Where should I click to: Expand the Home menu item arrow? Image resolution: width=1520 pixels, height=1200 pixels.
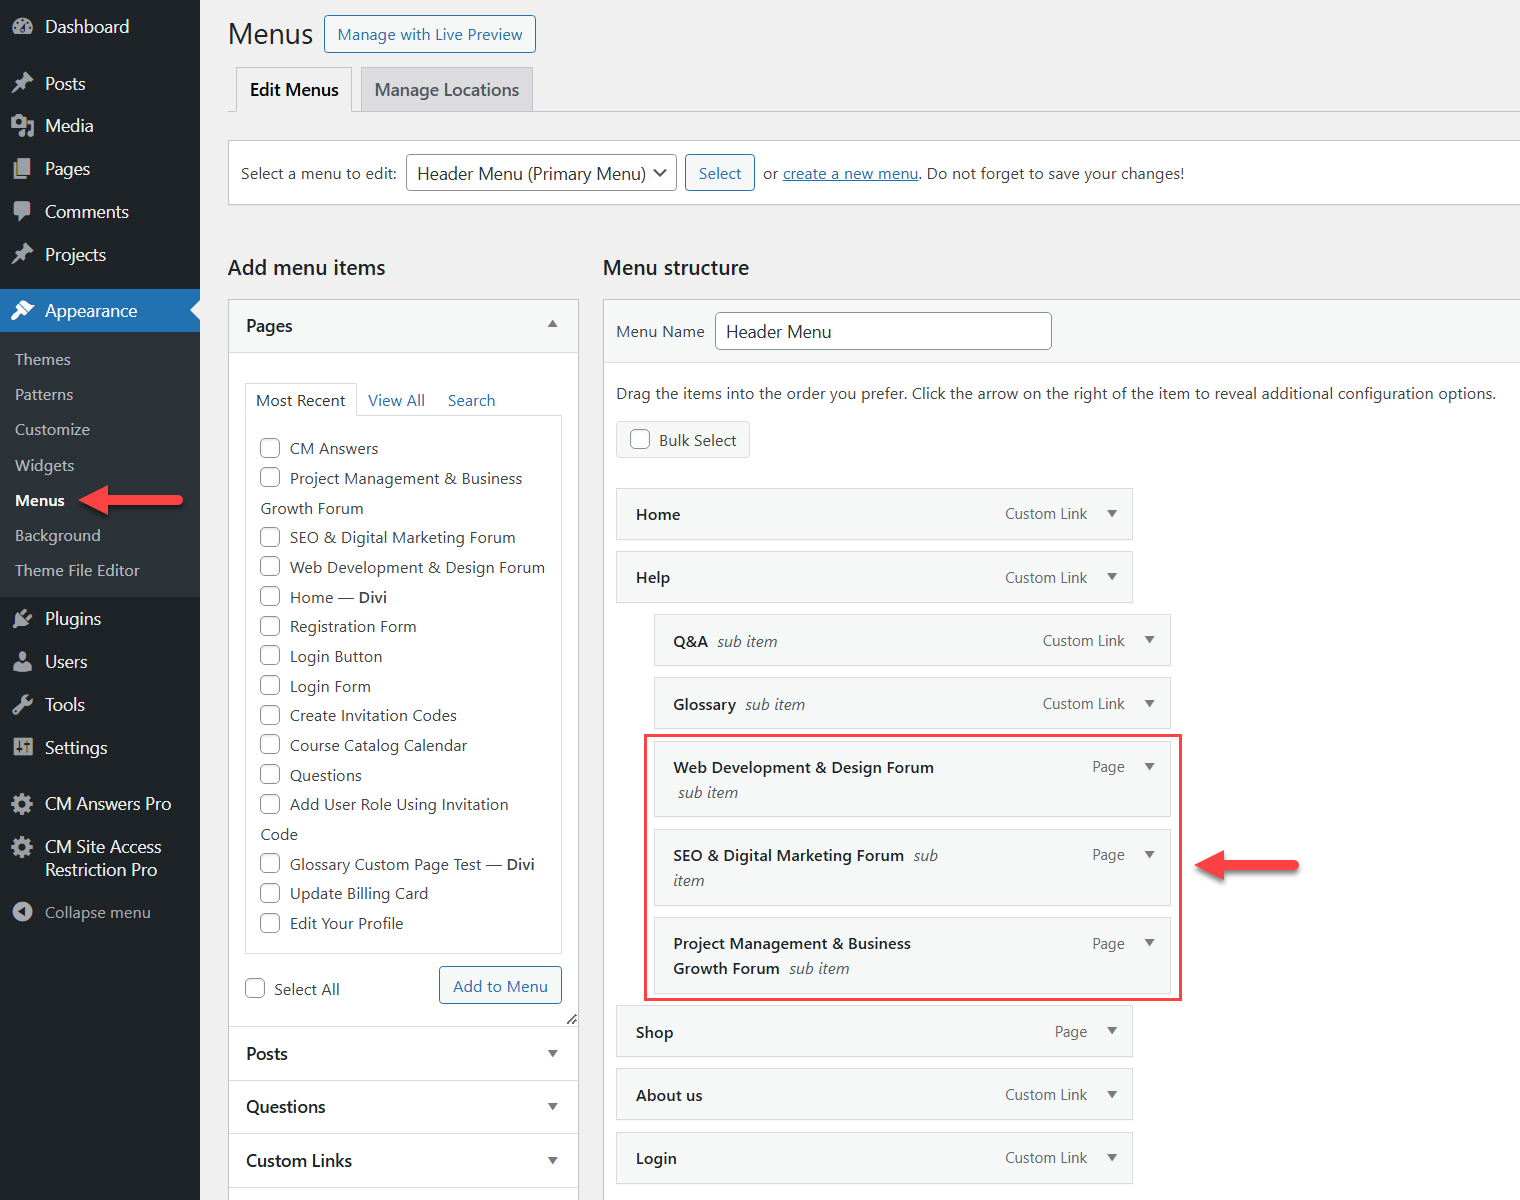[1112, 514]
